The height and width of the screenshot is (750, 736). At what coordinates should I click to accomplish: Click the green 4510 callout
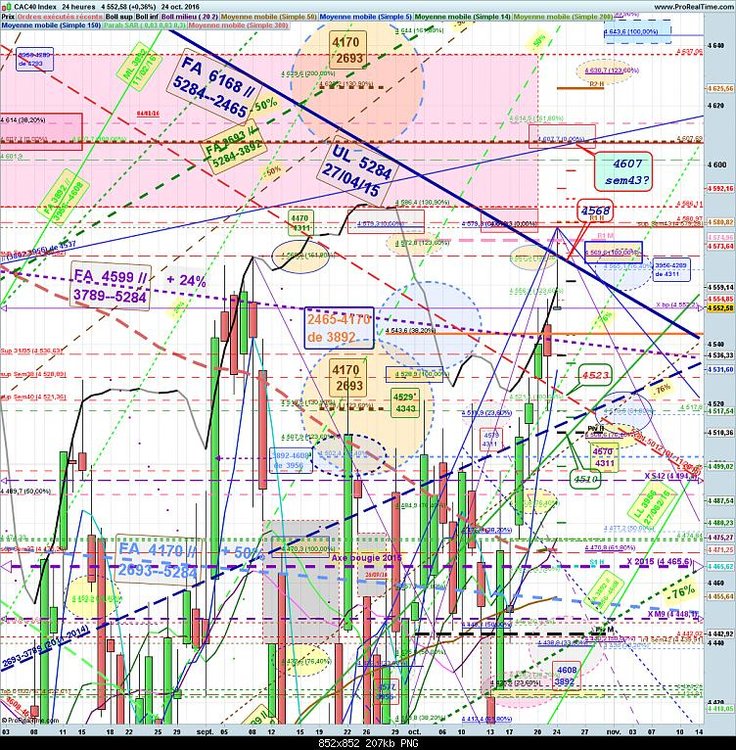click(587, 478)
